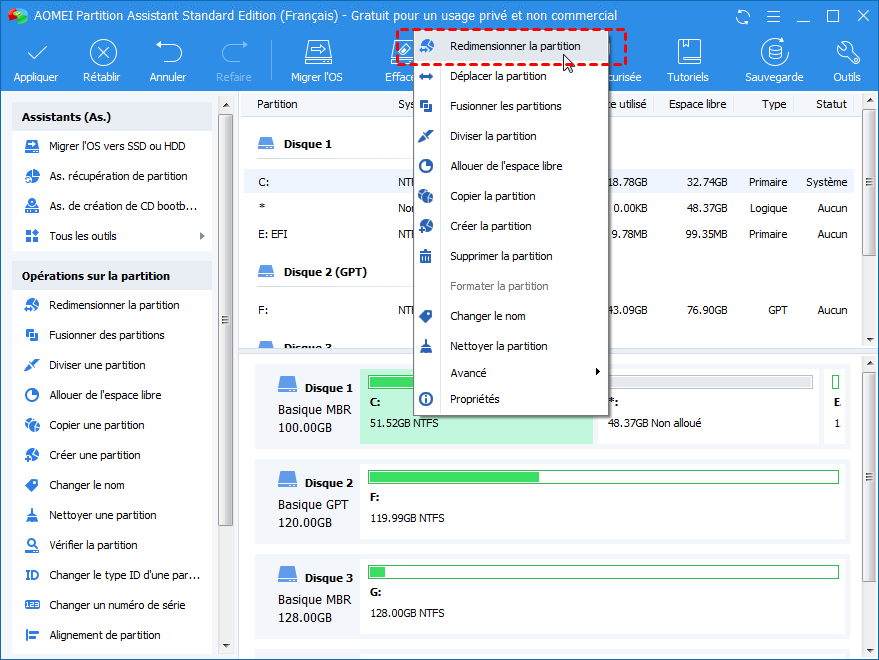Viewport: 879px width, 660px height.
Task: Sort by the Statut column header
Action: pos(831,104)
